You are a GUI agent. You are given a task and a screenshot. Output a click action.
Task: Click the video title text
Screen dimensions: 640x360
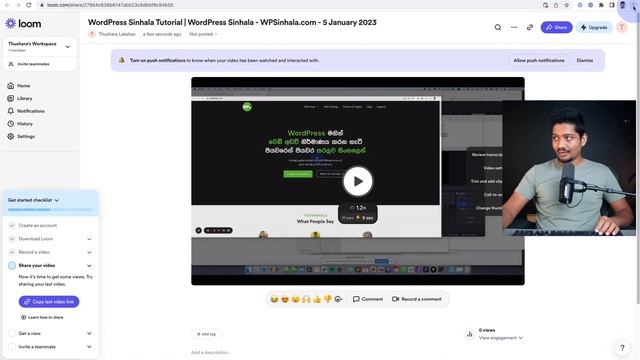[232, 22]
